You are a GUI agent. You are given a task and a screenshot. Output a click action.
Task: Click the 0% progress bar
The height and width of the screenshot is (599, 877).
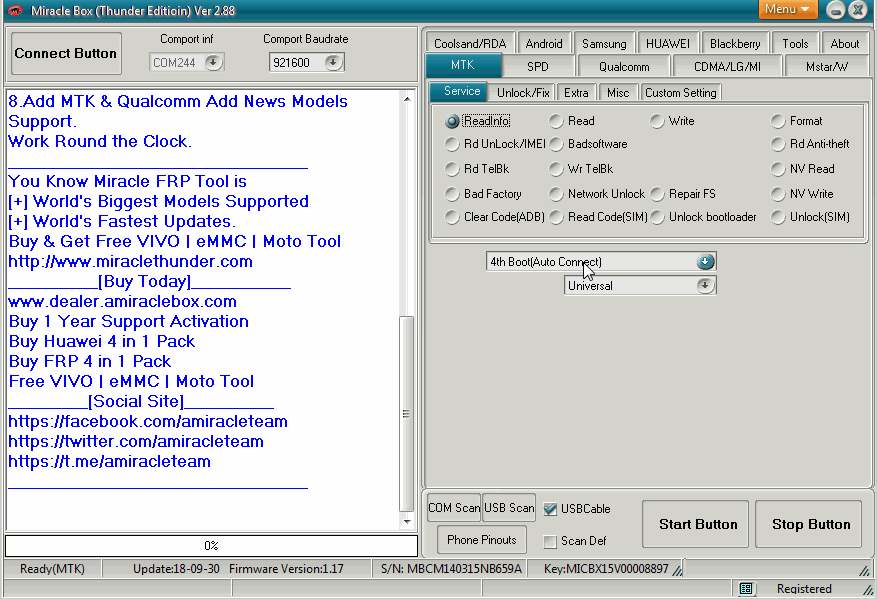pyautogui.click(x=211, y=545)
